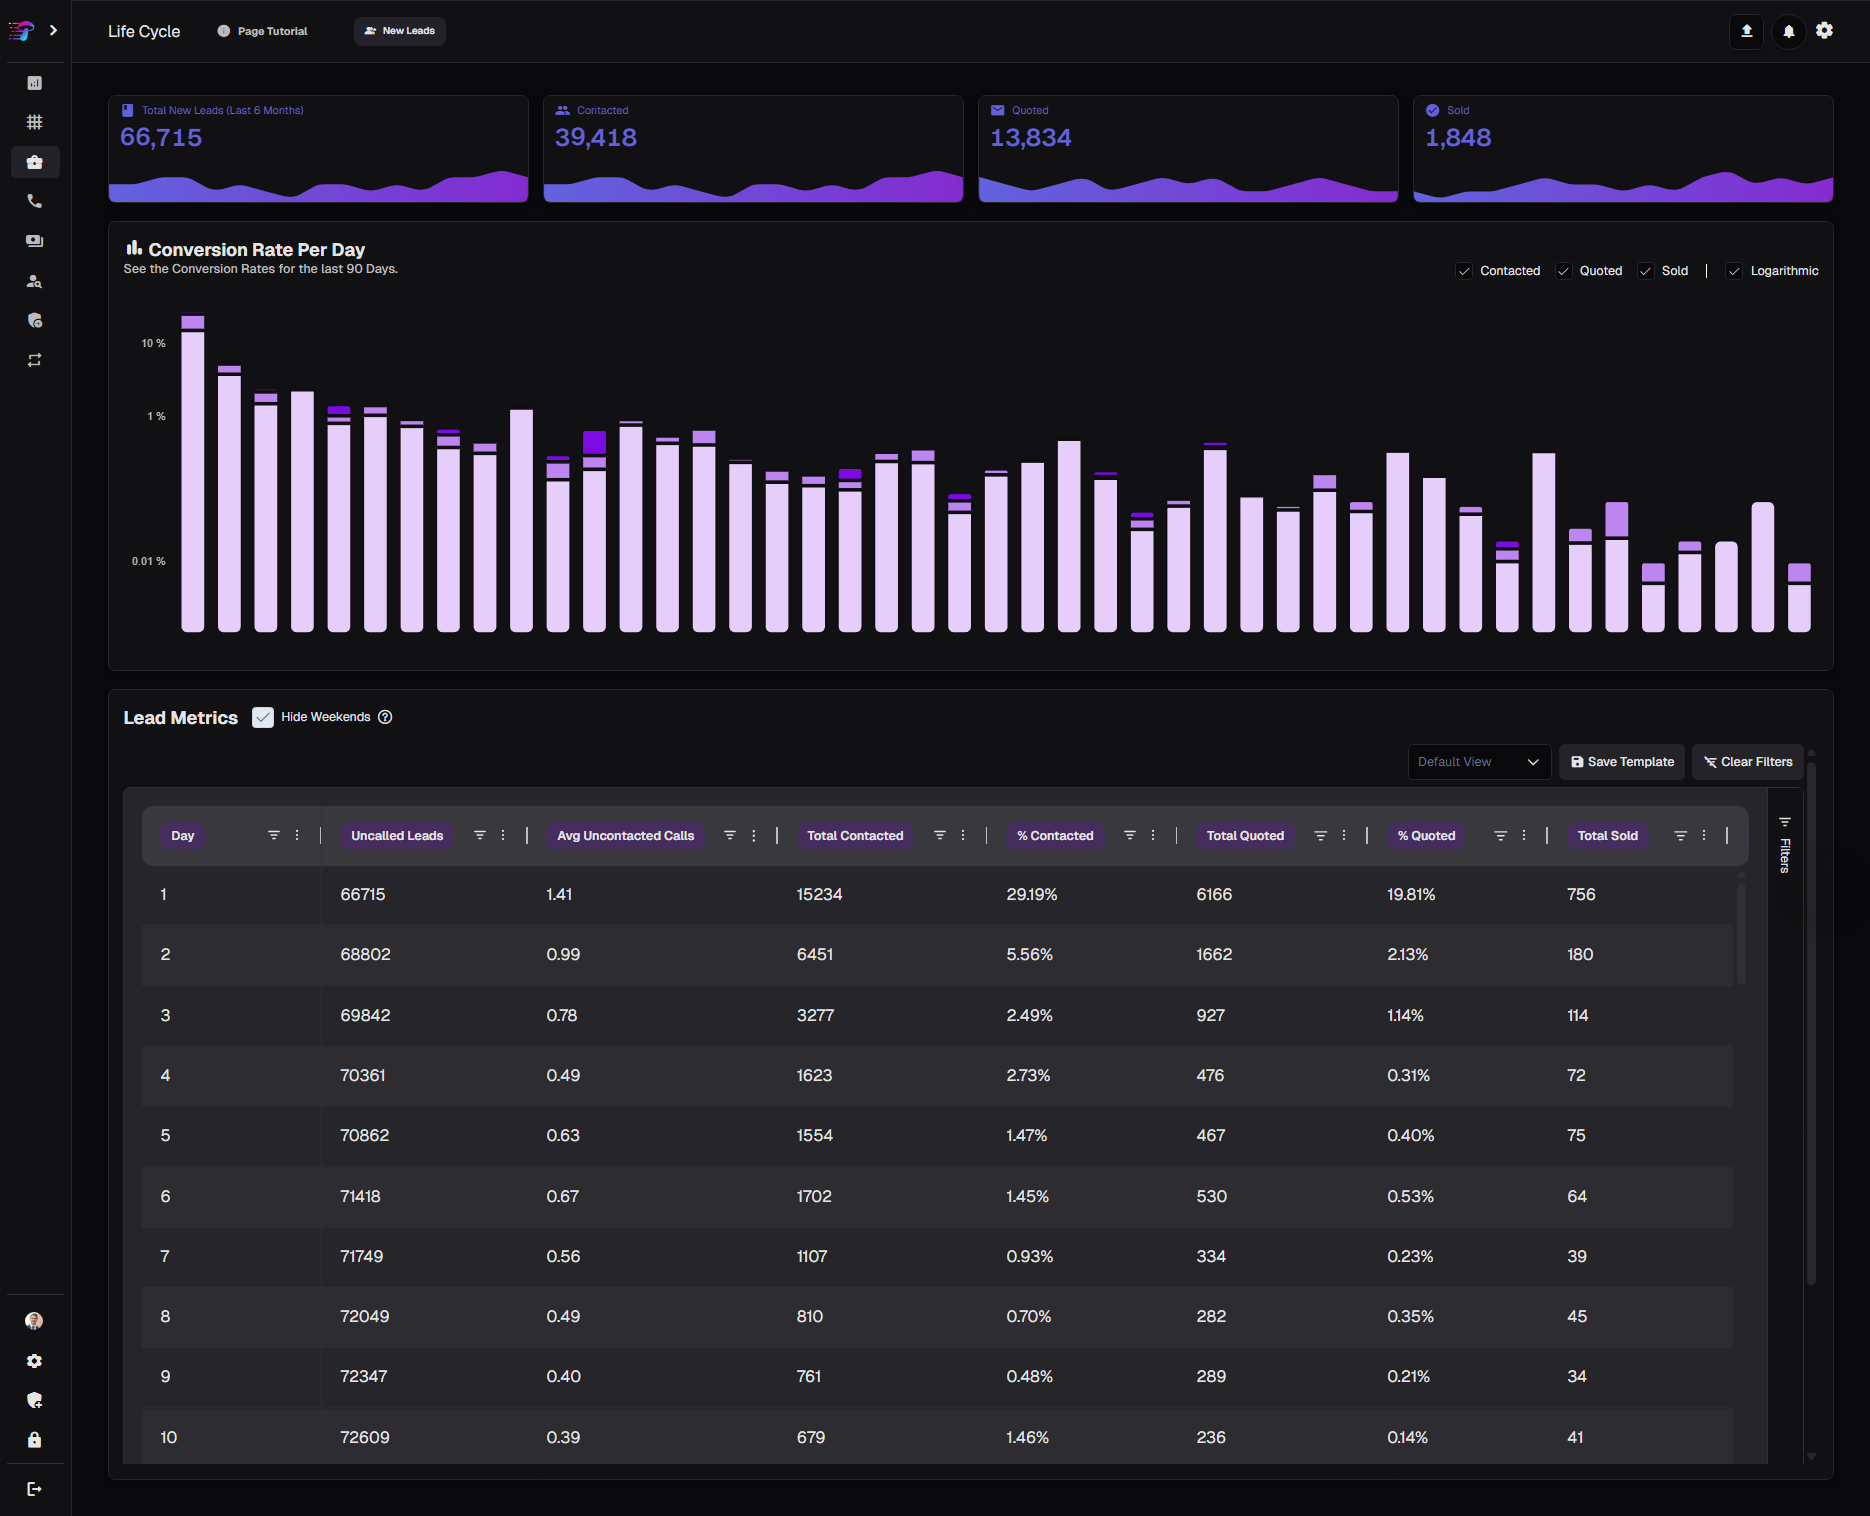1870x1516 pixels.
Task: Open the lock icon in sidebar
Action: tap(35, 1440)
